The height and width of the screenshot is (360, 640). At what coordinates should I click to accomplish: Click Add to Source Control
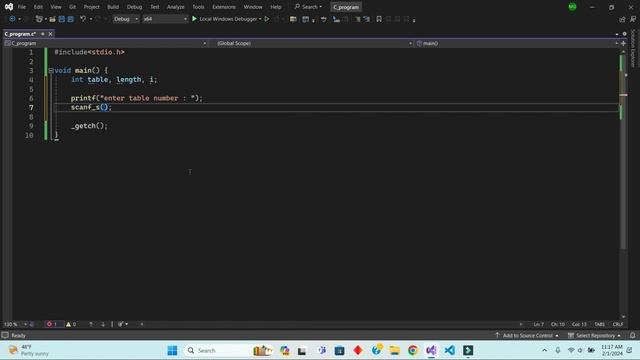[x=527, y=336]
